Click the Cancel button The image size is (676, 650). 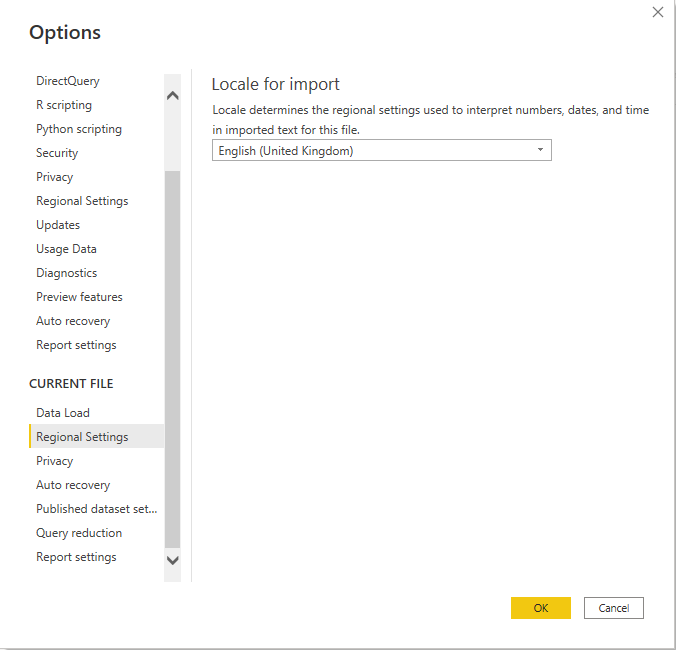613,608
